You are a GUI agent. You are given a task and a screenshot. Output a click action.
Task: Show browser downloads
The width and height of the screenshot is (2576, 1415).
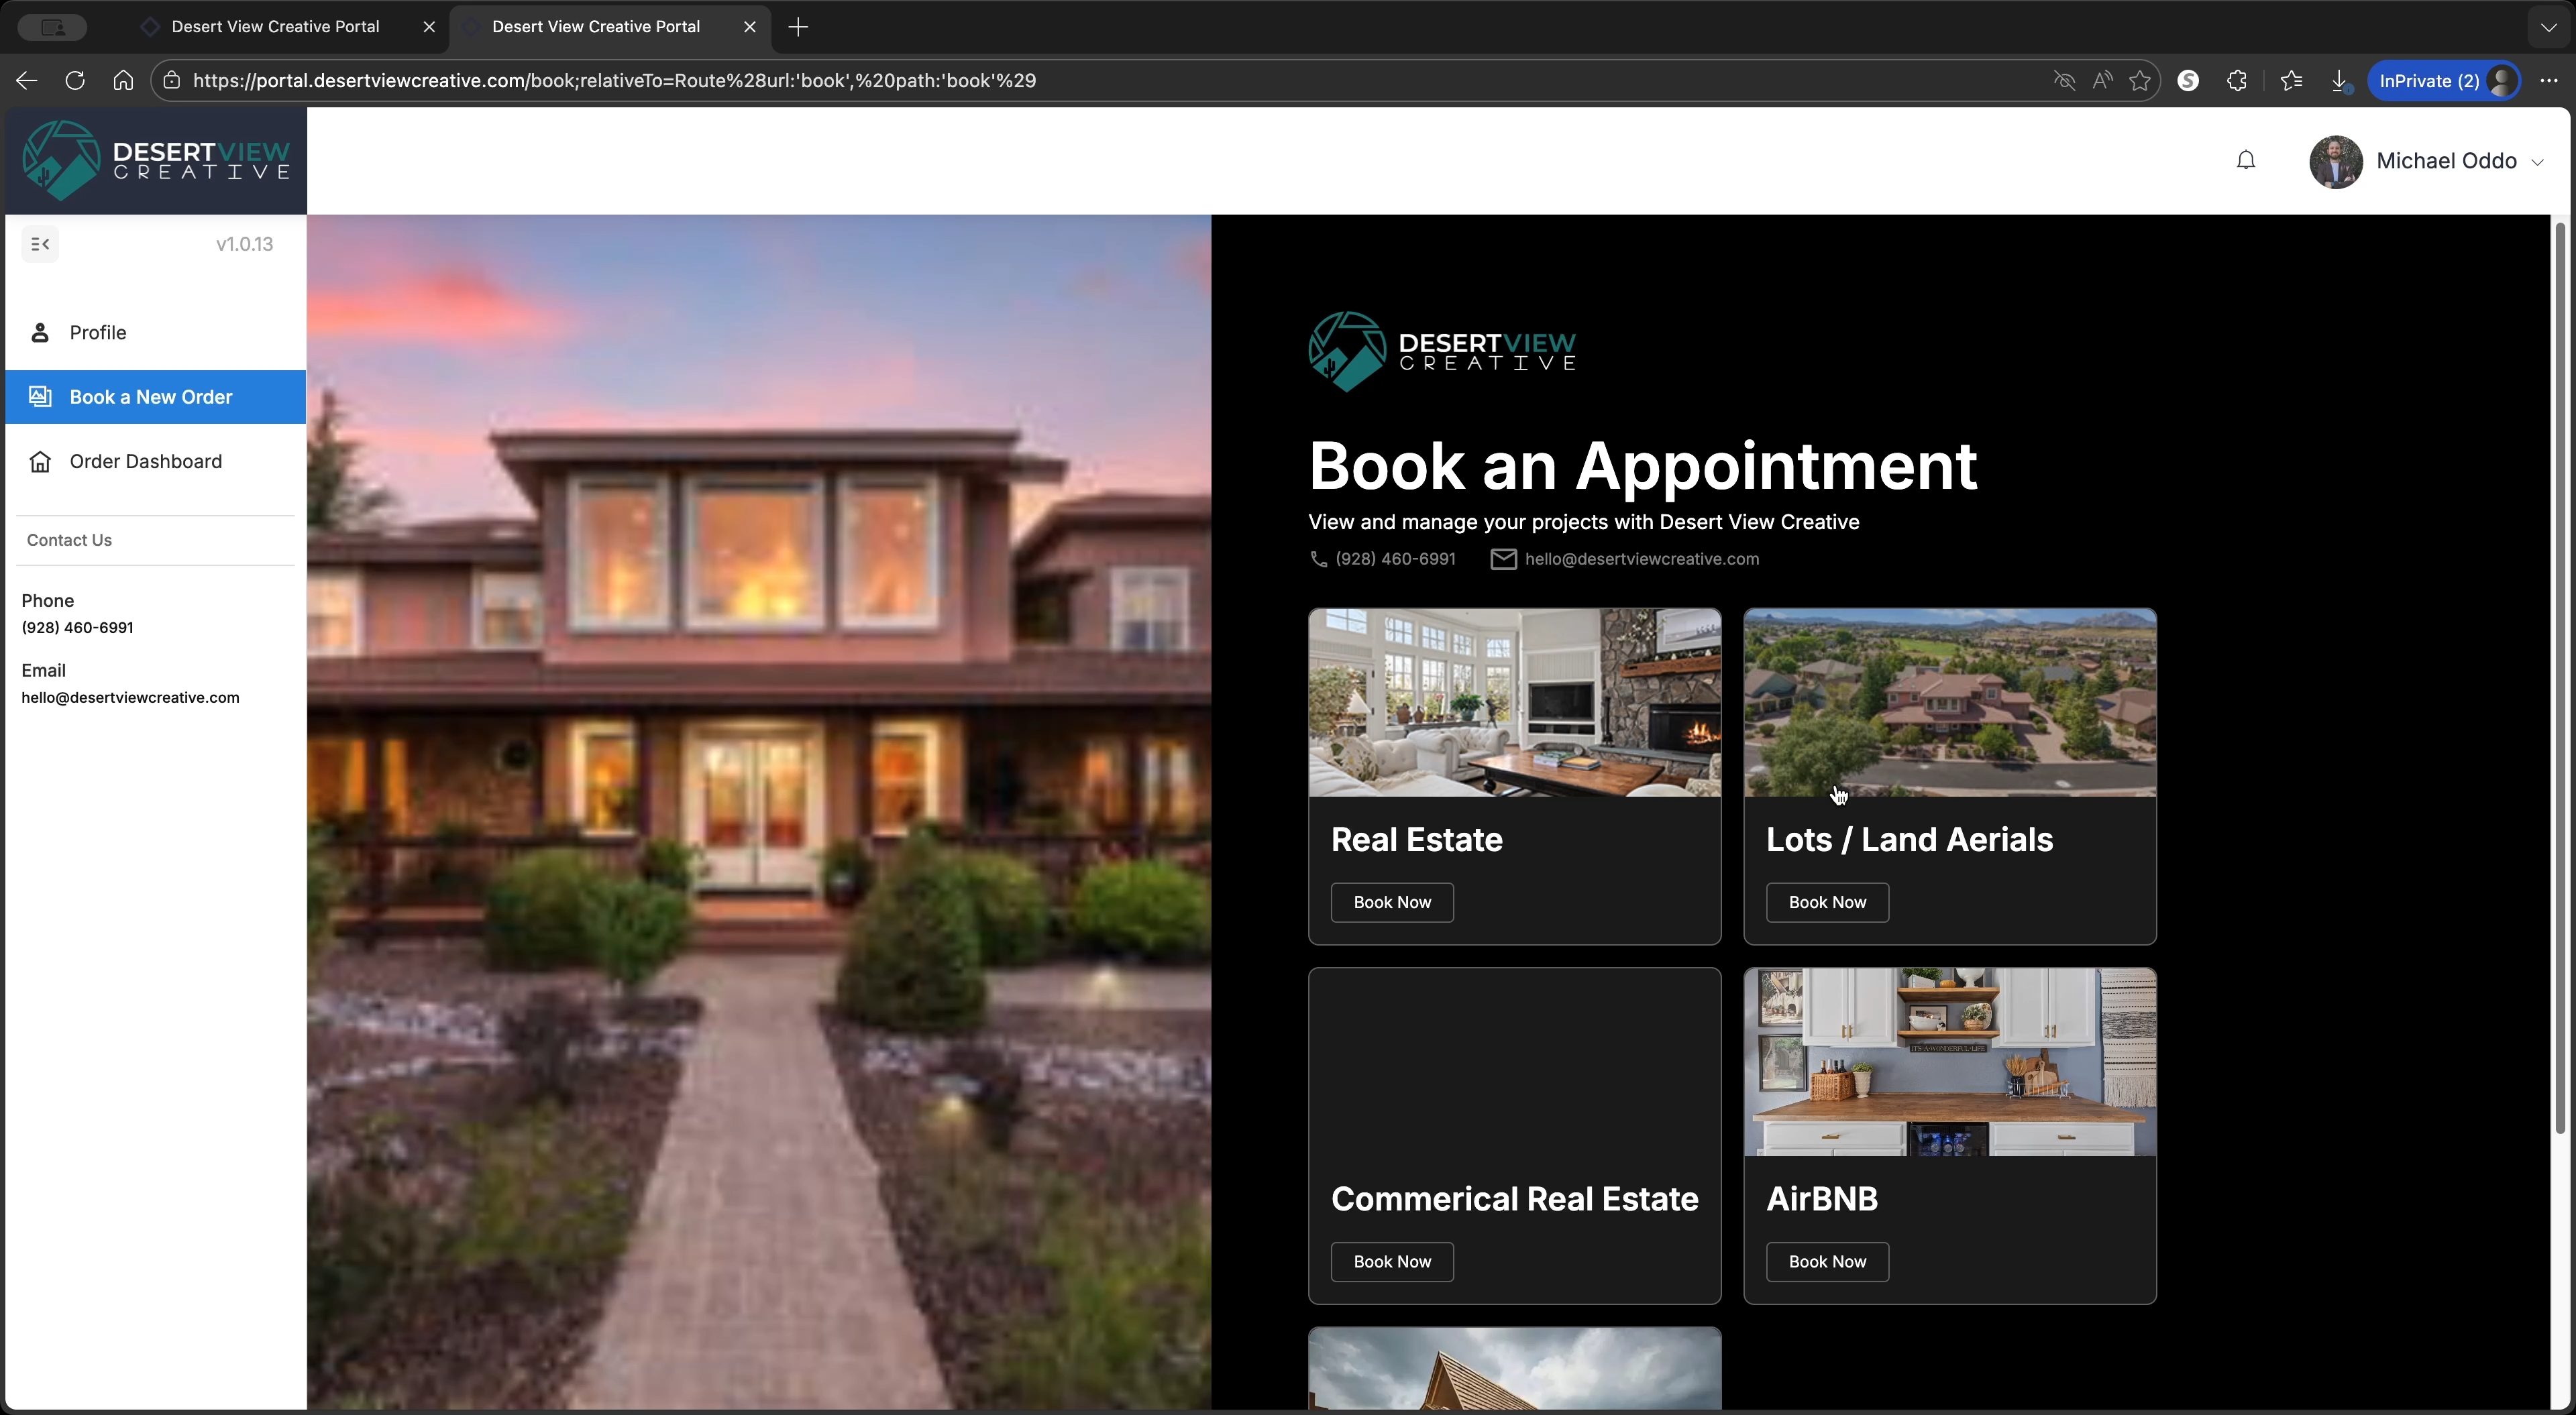[2340, 81]
